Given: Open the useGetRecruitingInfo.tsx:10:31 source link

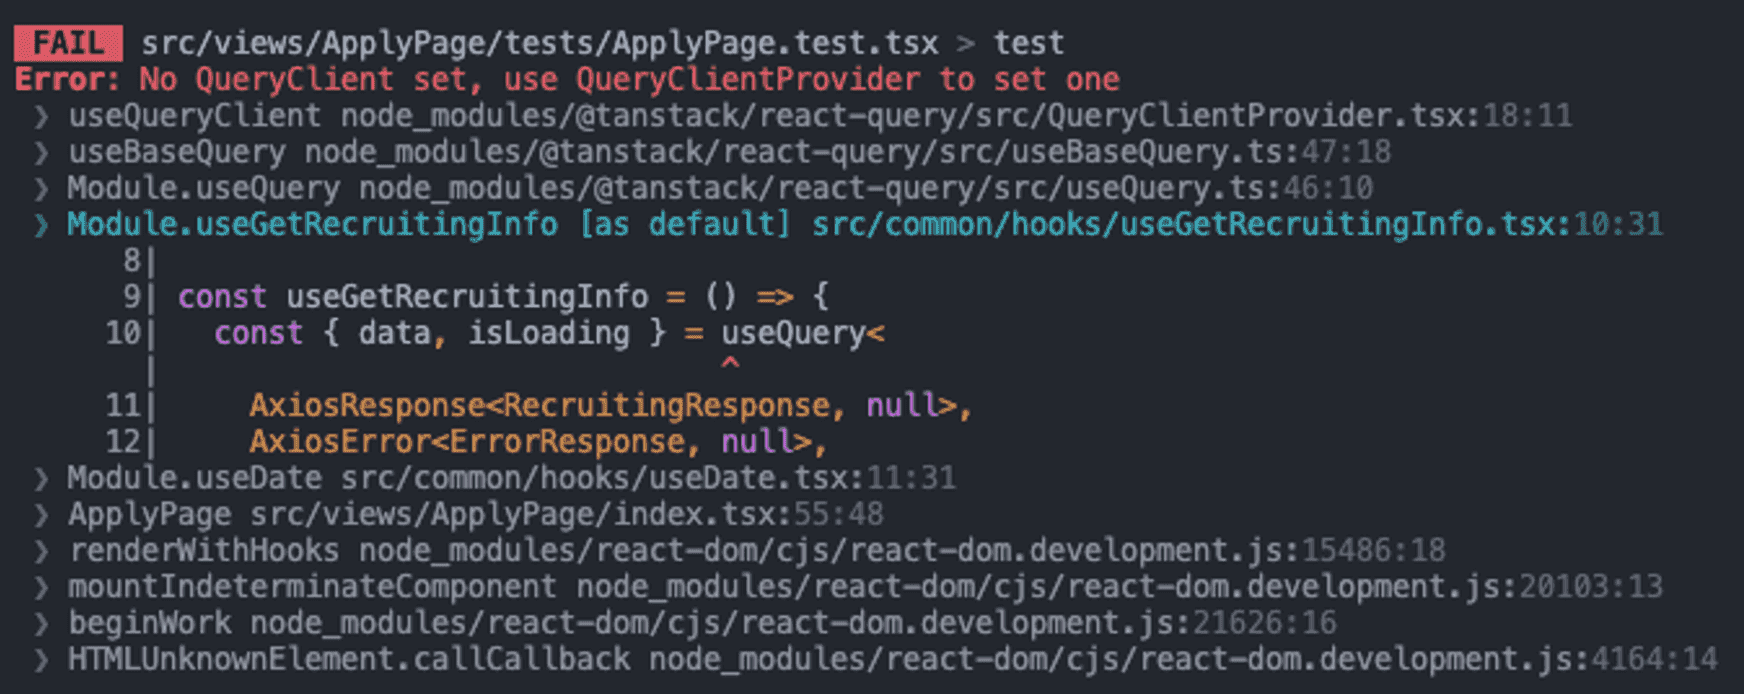Looking at the screenshot, I should 1237,225.
